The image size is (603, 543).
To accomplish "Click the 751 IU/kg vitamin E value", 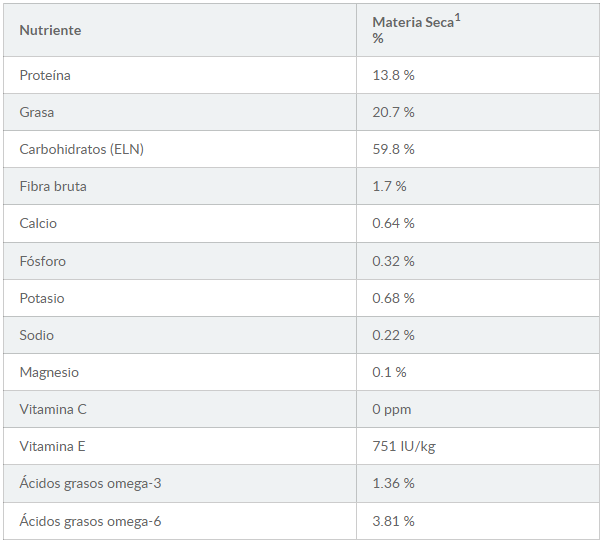I will 404,446.
